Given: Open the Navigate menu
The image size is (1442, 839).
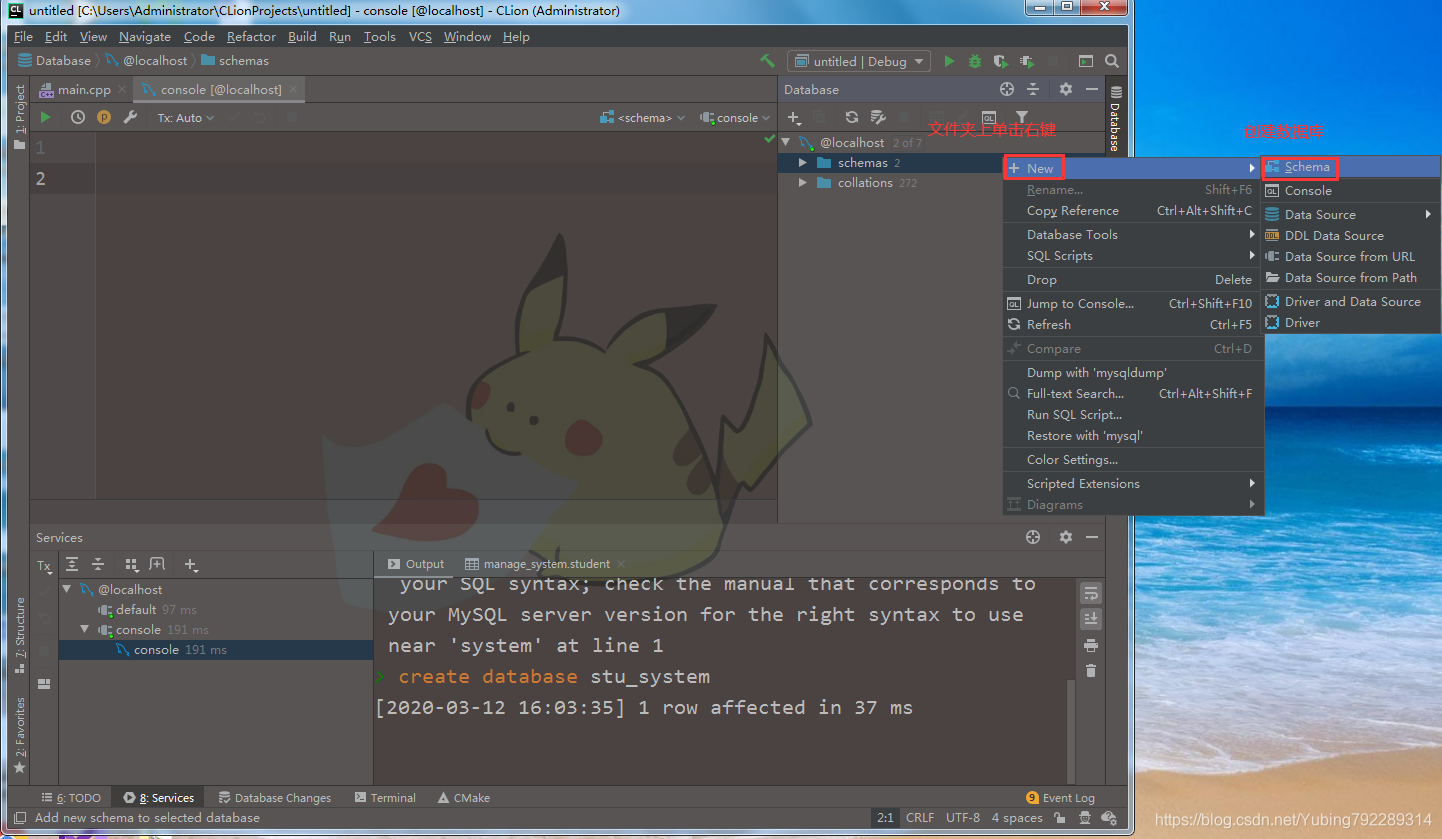Looking at the screenshot, I should (x=145, y=36).
